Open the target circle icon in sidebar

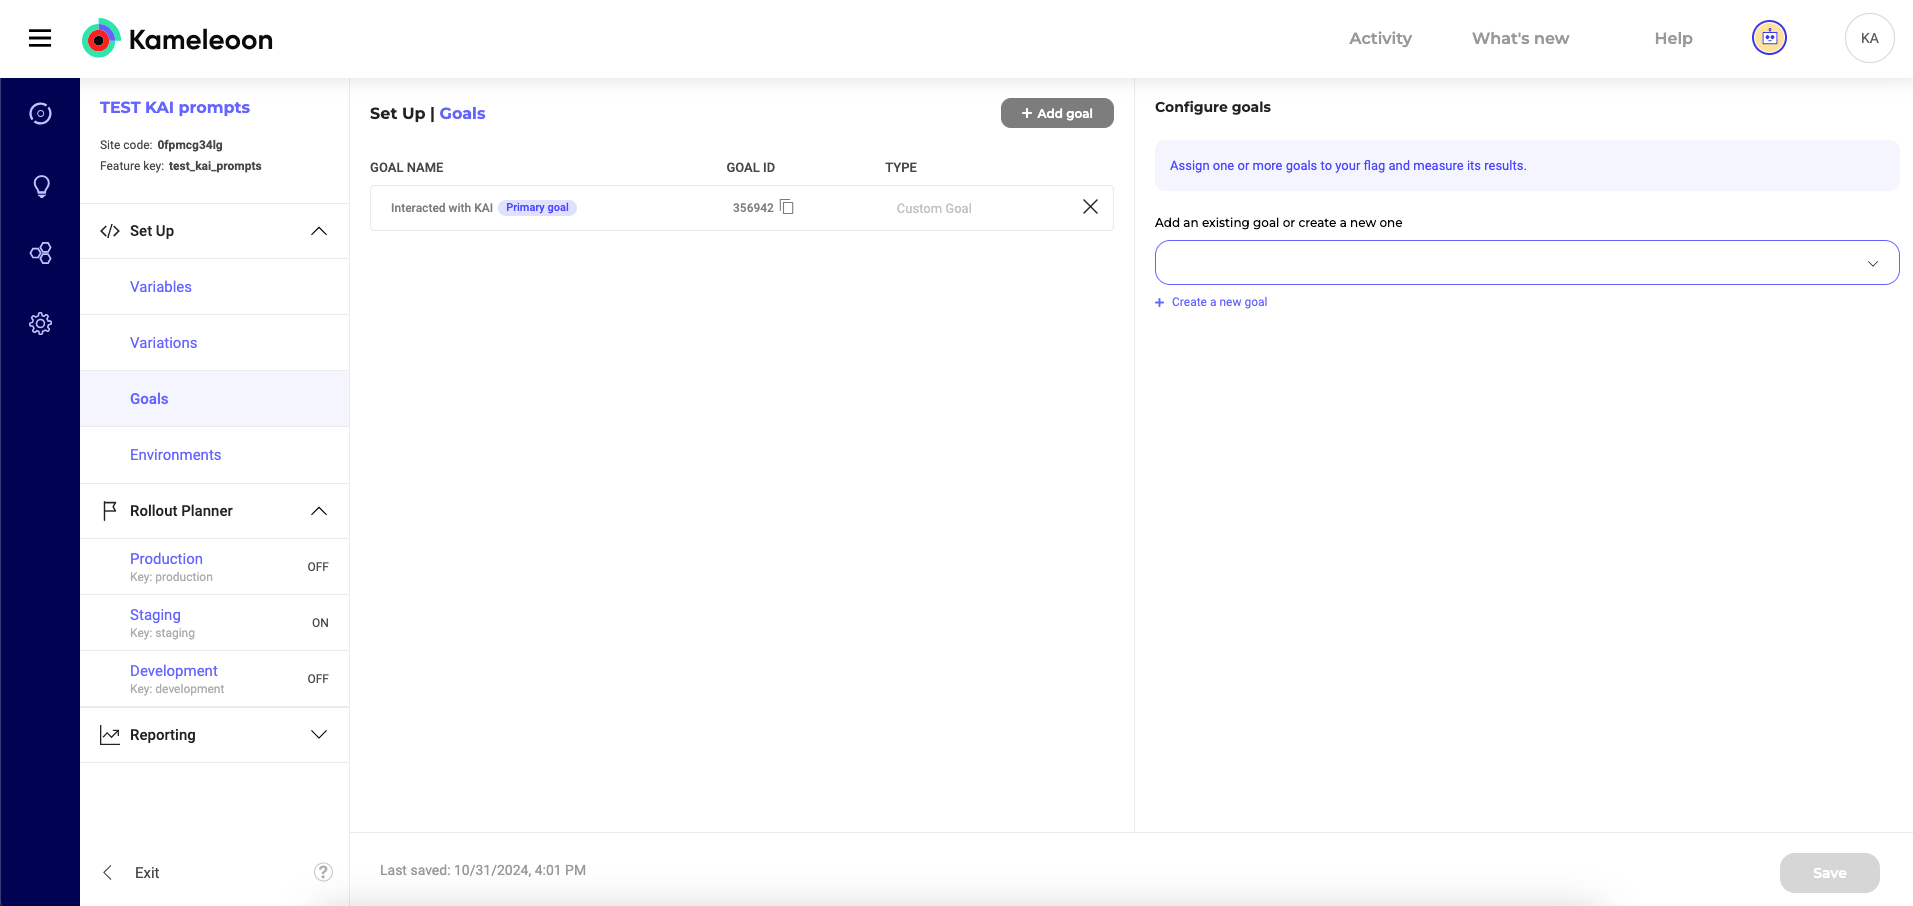click(x=40, y=114)
